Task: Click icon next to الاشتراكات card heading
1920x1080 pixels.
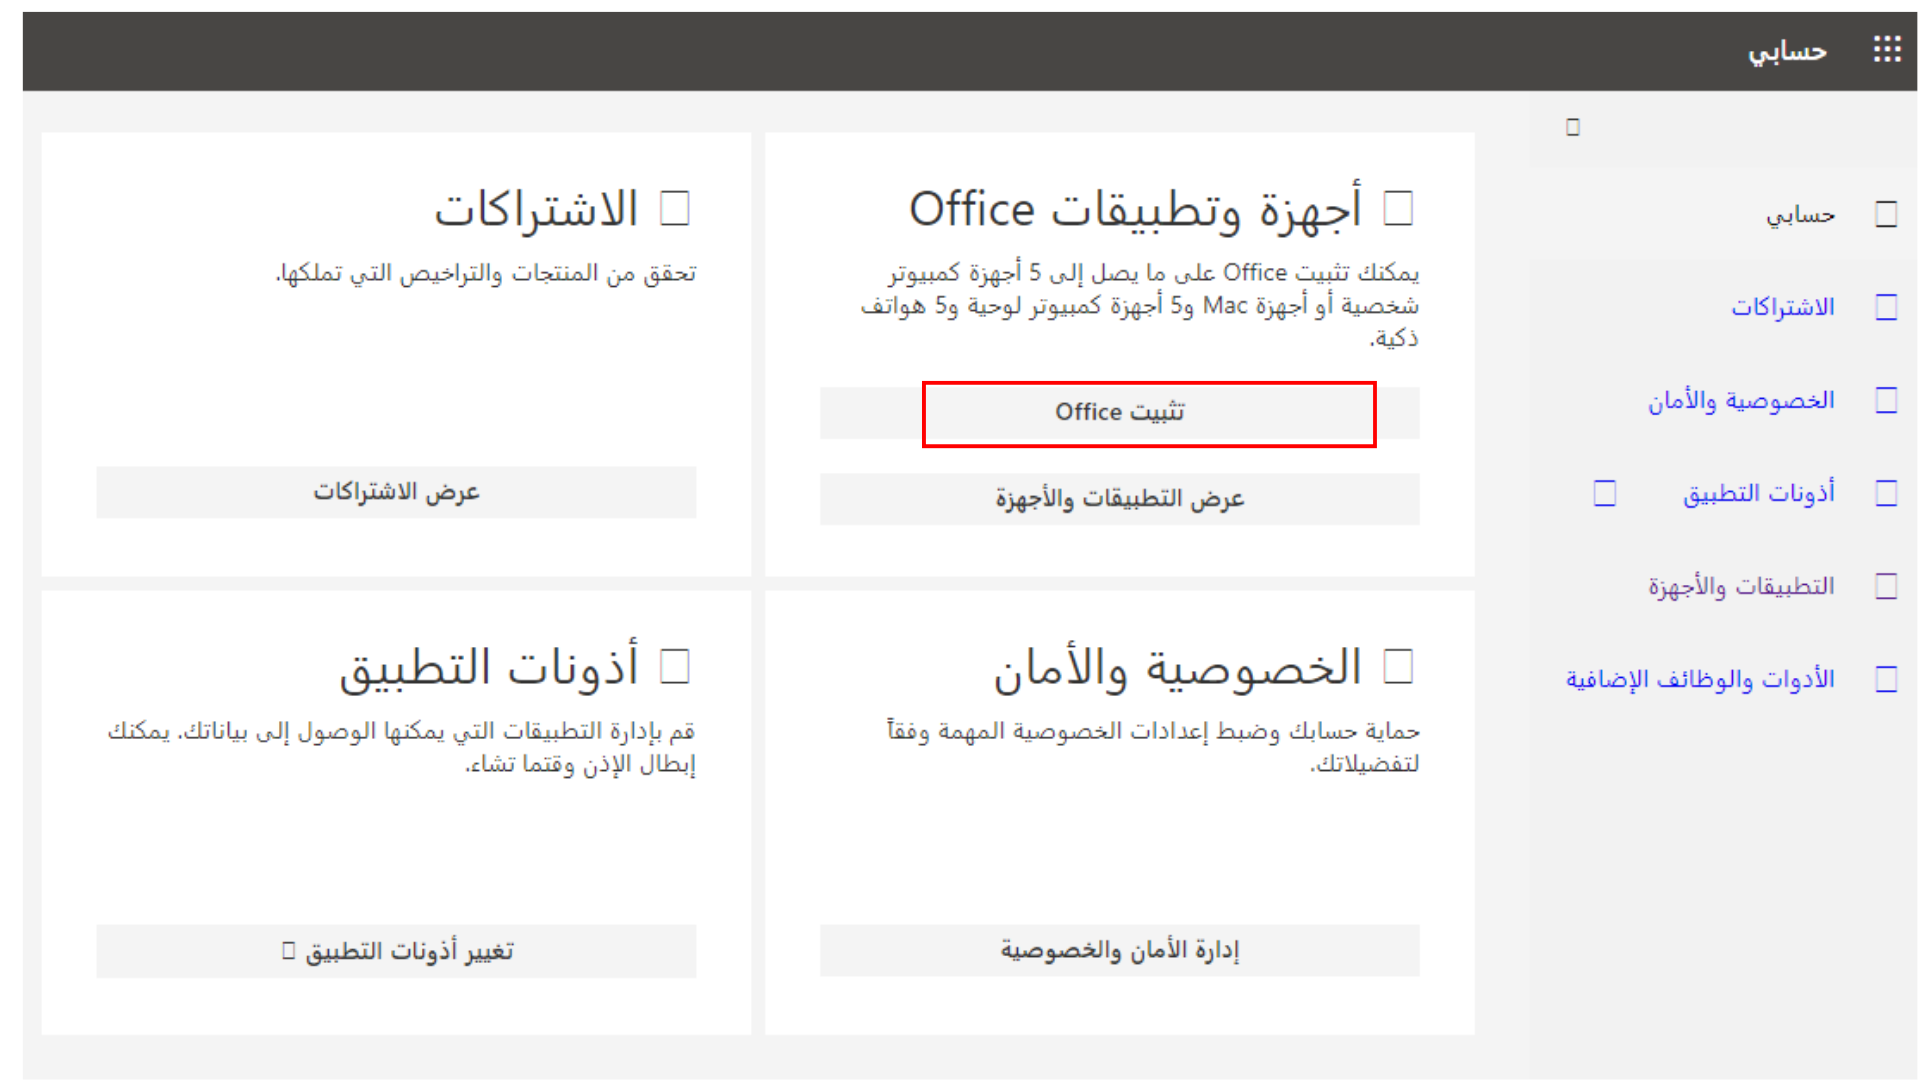Action: (x=675, y=209)
